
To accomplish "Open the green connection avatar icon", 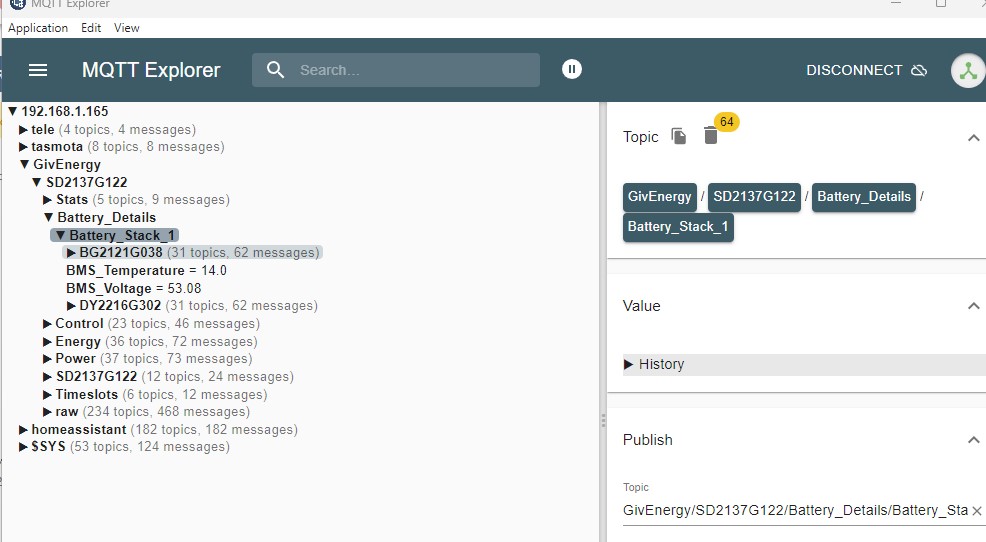I will [968, 70].
